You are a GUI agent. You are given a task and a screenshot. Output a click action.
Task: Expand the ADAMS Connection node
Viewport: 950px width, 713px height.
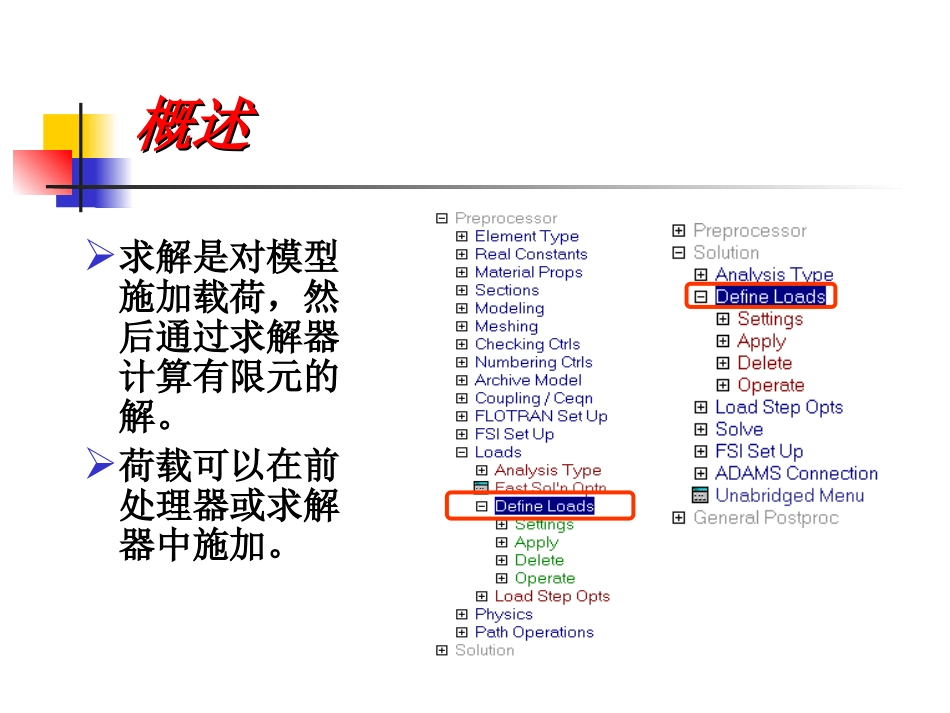coord(701,473)
